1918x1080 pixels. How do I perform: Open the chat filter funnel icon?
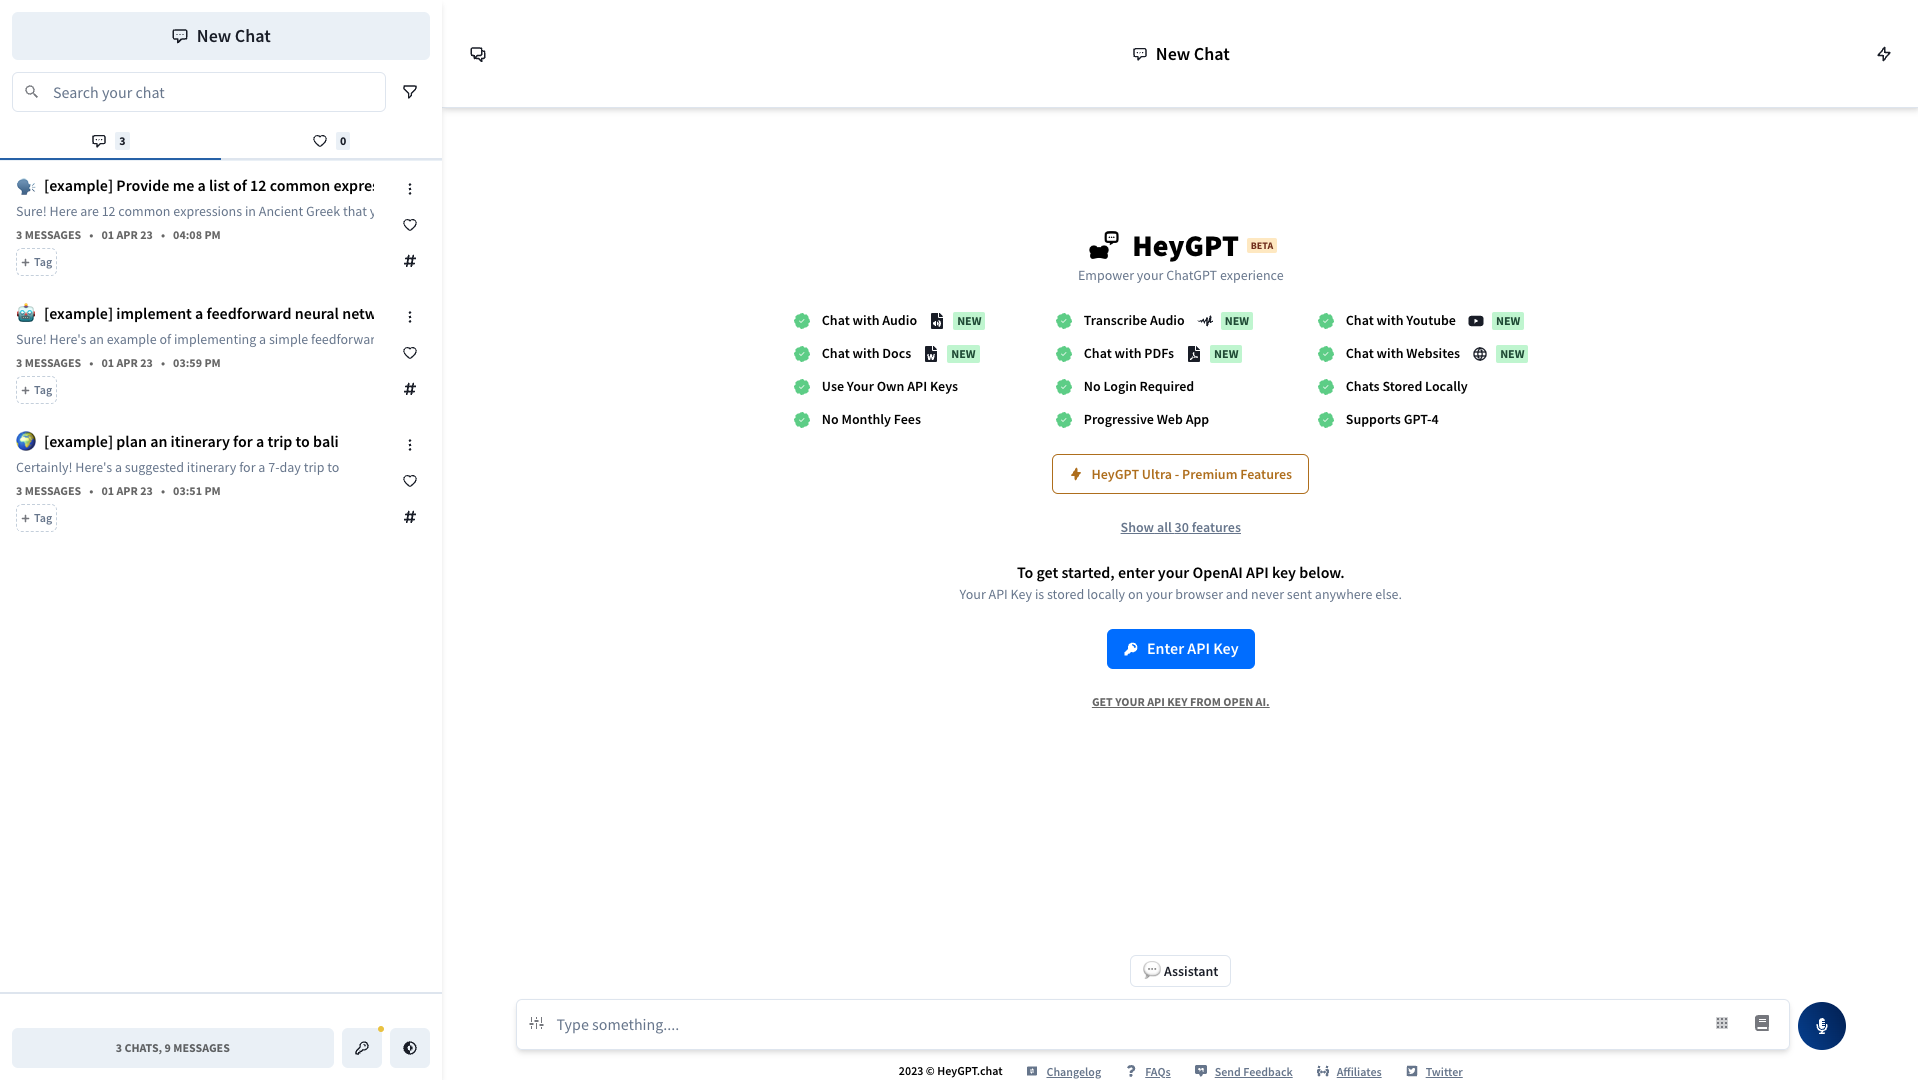click(410, 92)
